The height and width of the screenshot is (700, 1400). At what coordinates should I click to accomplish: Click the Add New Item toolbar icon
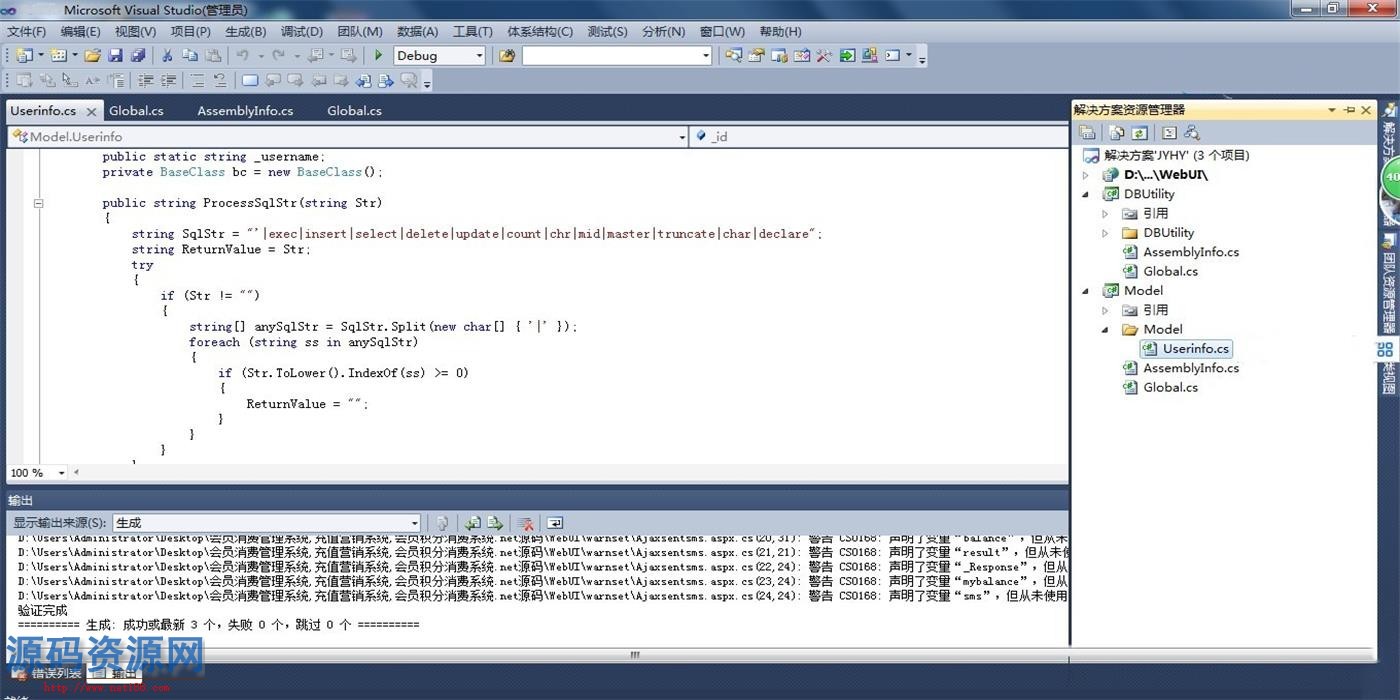(x=58, y=55)
